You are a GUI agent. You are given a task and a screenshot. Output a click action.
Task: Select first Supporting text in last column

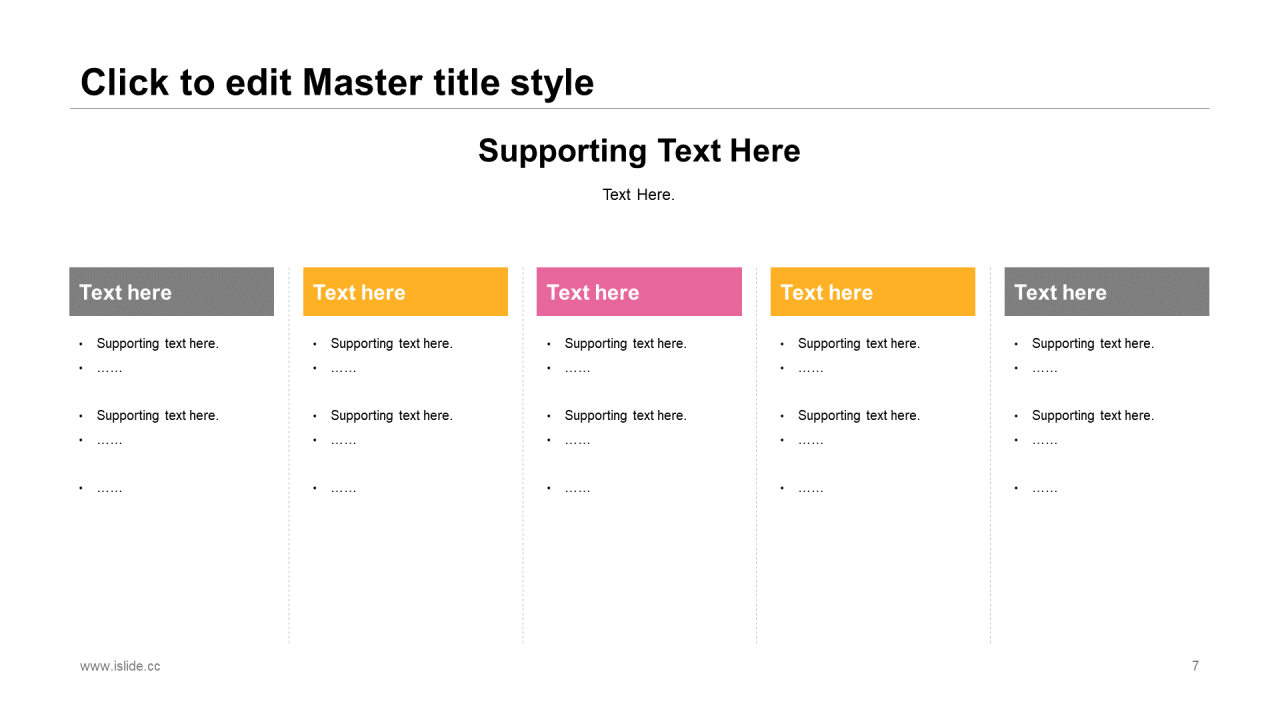(1093, 343)
